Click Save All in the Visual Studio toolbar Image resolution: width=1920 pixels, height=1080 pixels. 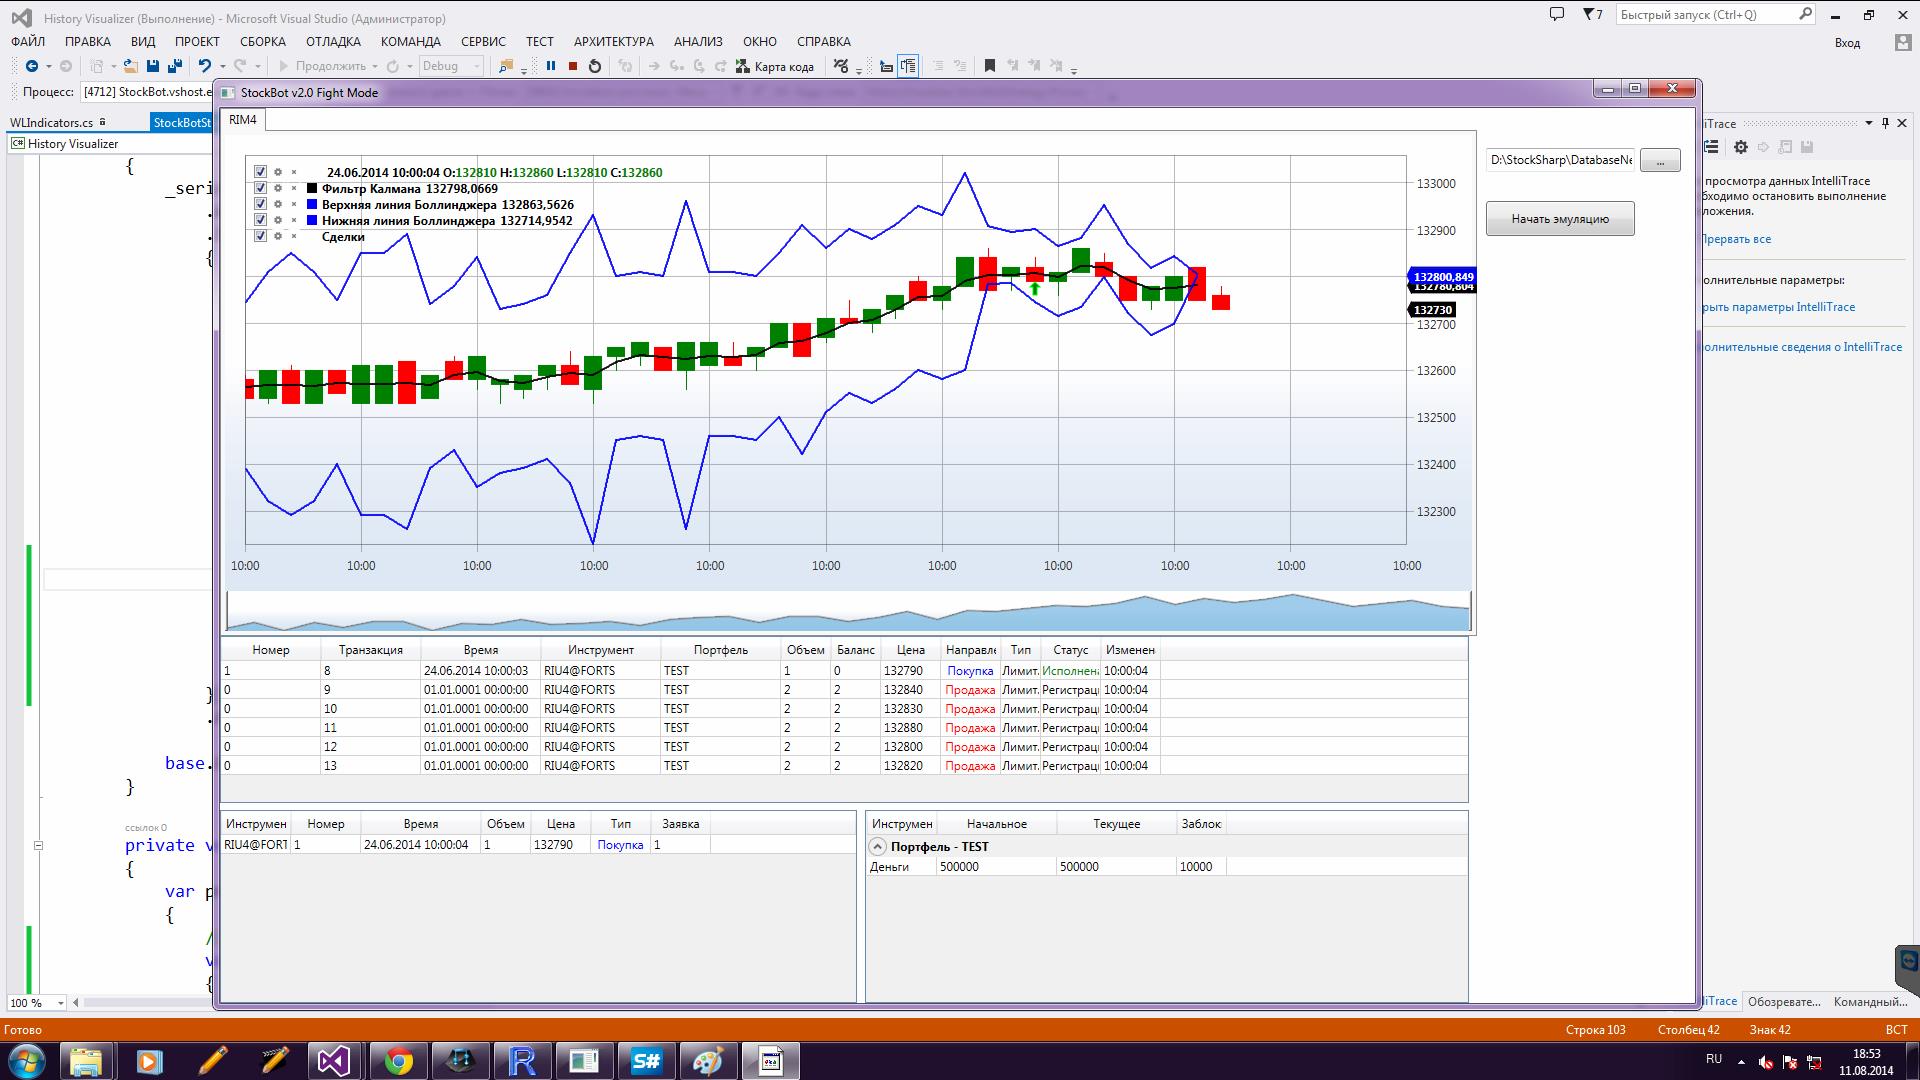175,66
